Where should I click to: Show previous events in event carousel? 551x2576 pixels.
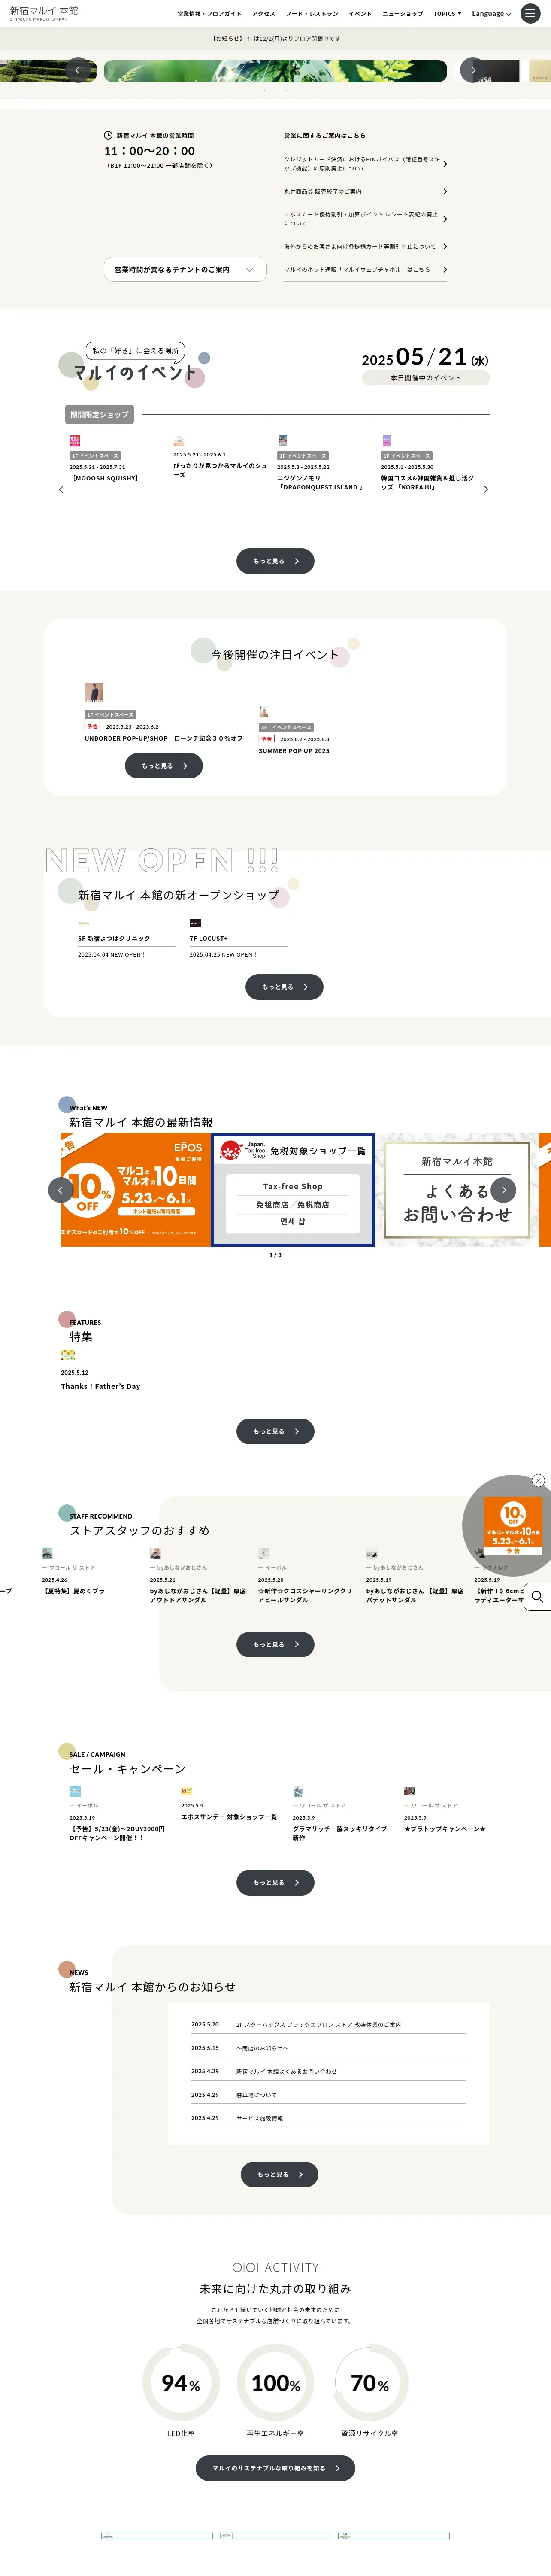61,489
